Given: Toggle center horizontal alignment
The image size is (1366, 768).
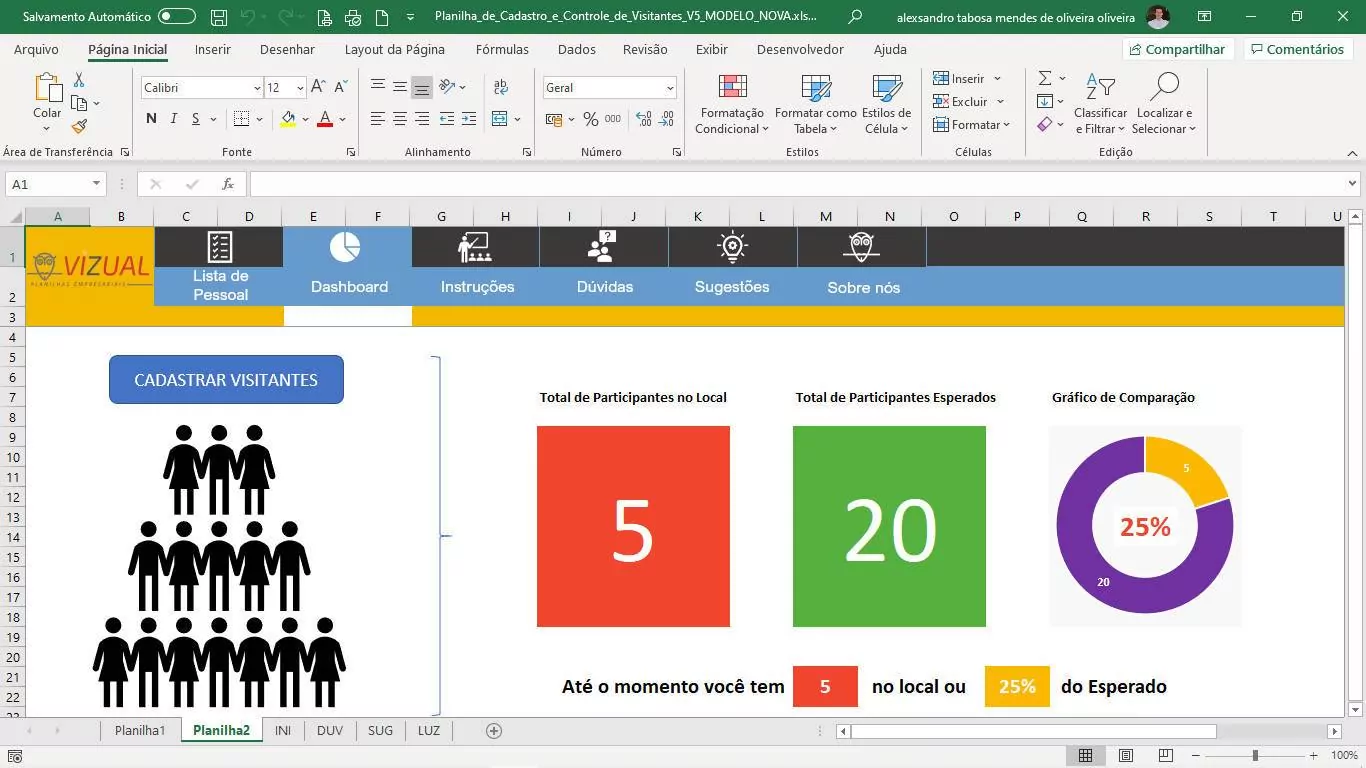Looking at the screenshot, I should click(x=399, y=119).
